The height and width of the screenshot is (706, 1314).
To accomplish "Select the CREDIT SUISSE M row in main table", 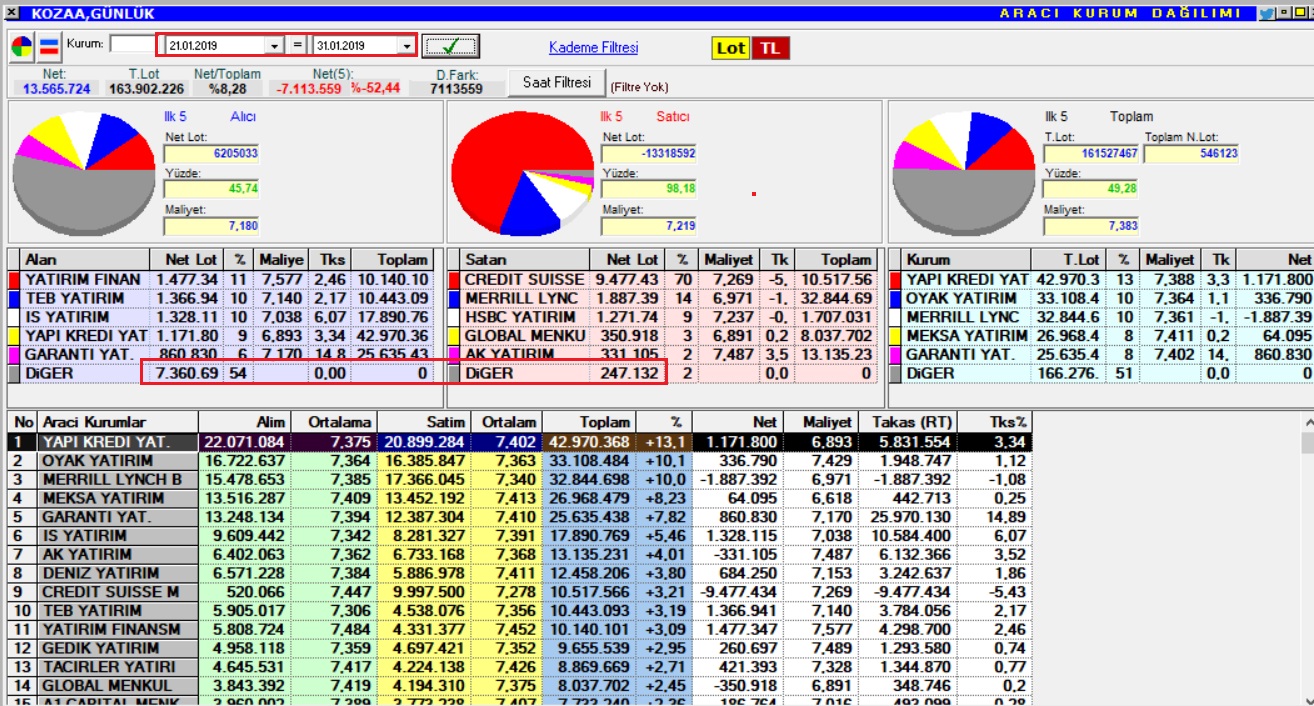I will coord(519,592).
